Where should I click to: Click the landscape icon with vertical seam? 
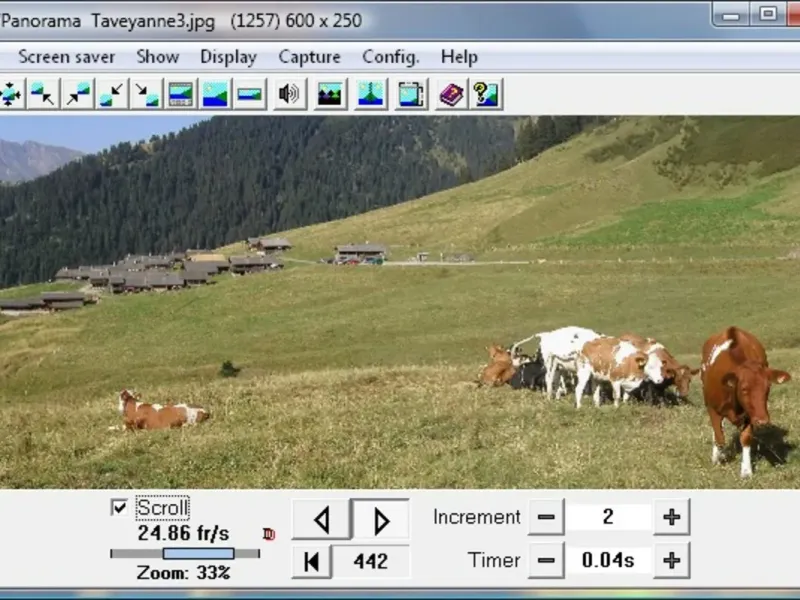click(x=371, y=94)
